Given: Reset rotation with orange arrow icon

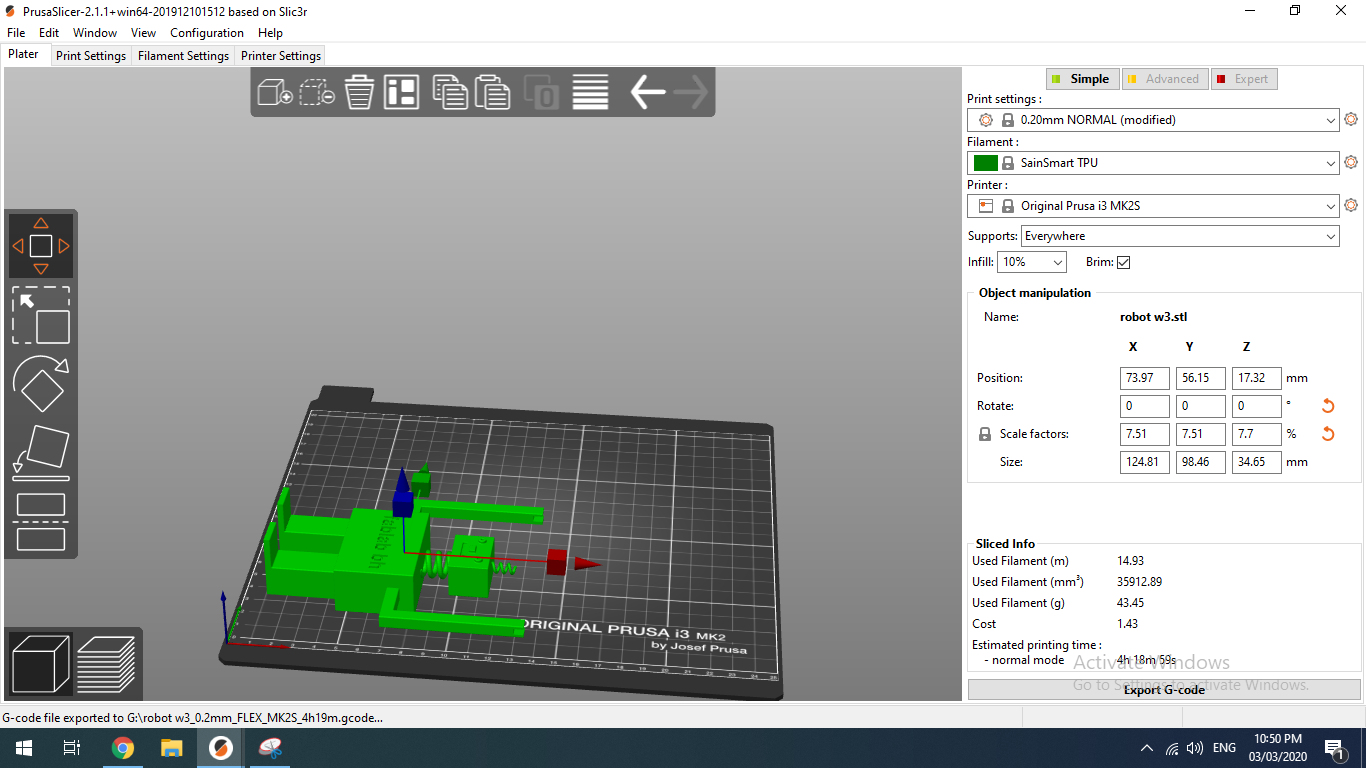Looking at the screenshot, I should (1328, 406).
